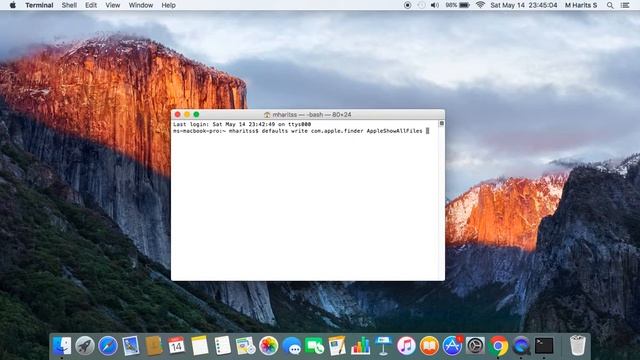Open Calendar showing 14 in Dock
The image size is (640, 360).
tap(176, 346)
